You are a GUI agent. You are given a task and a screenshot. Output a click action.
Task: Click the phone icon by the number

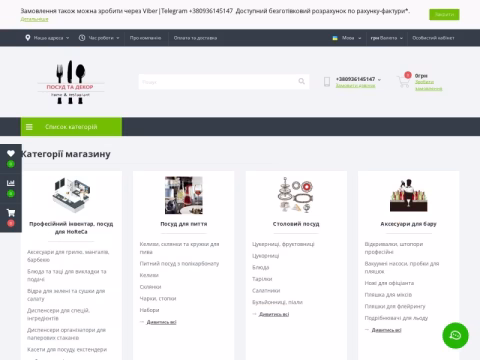(x=327, y=82)
